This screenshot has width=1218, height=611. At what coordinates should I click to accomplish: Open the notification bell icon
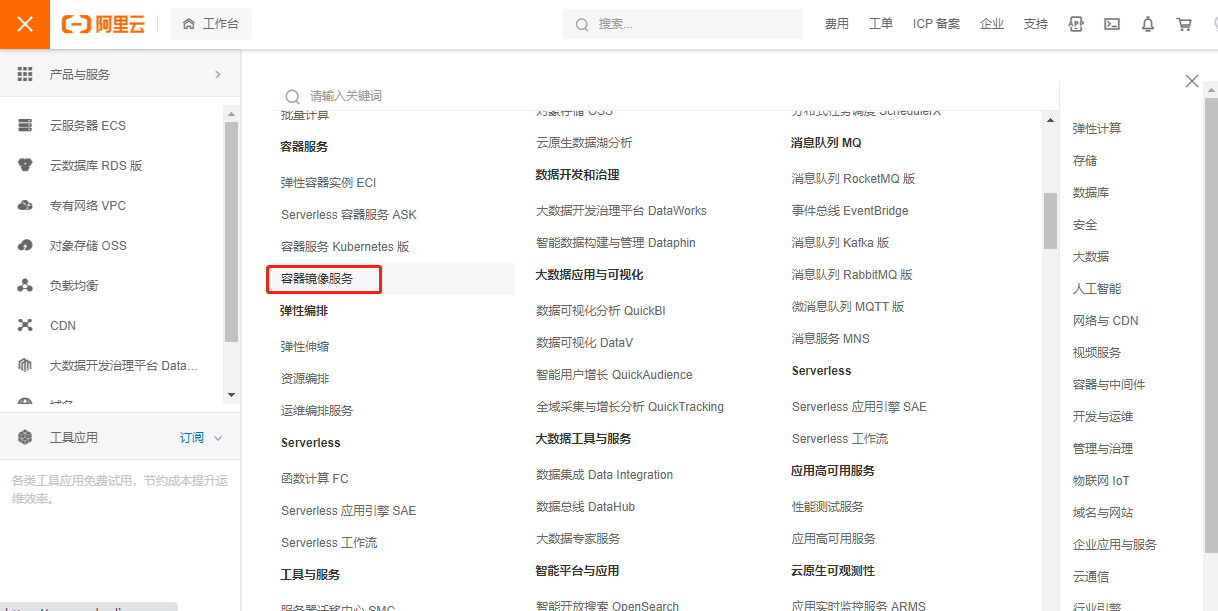1148,24
